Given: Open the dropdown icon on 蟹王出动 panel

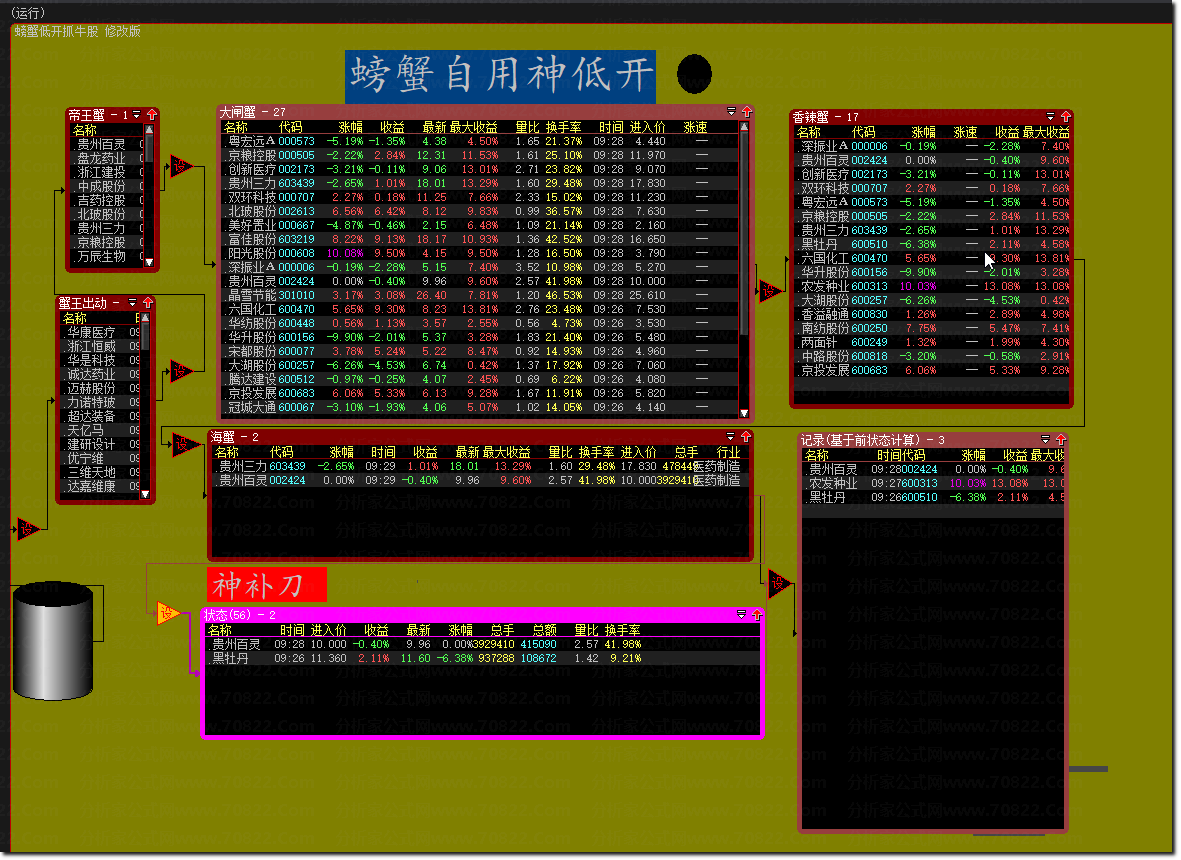Looking at the screenshot, I should coord(133,303).
